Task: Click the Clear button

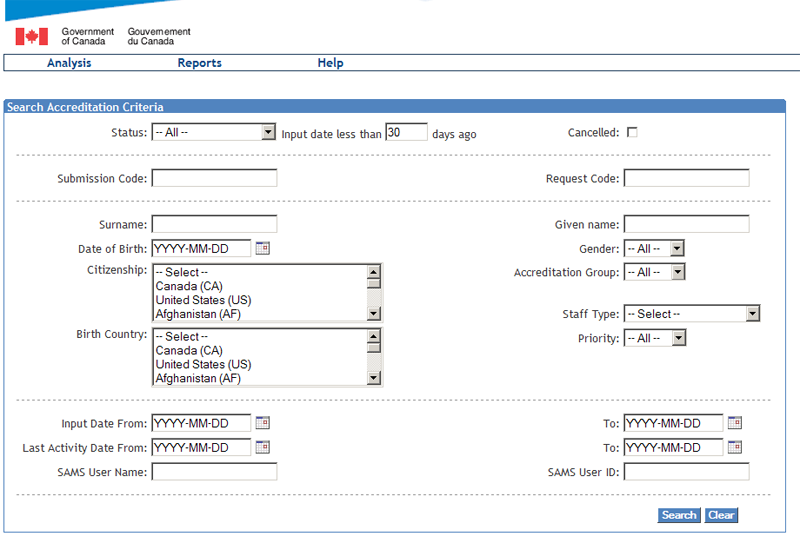Action: [x=721, y=515]
